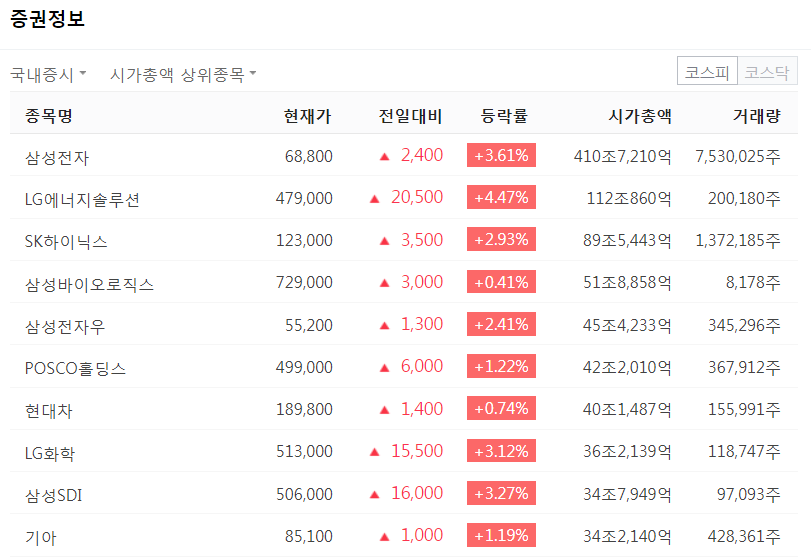Click the 499,000 current price
811x560 pixels.
tap(304, 367)
